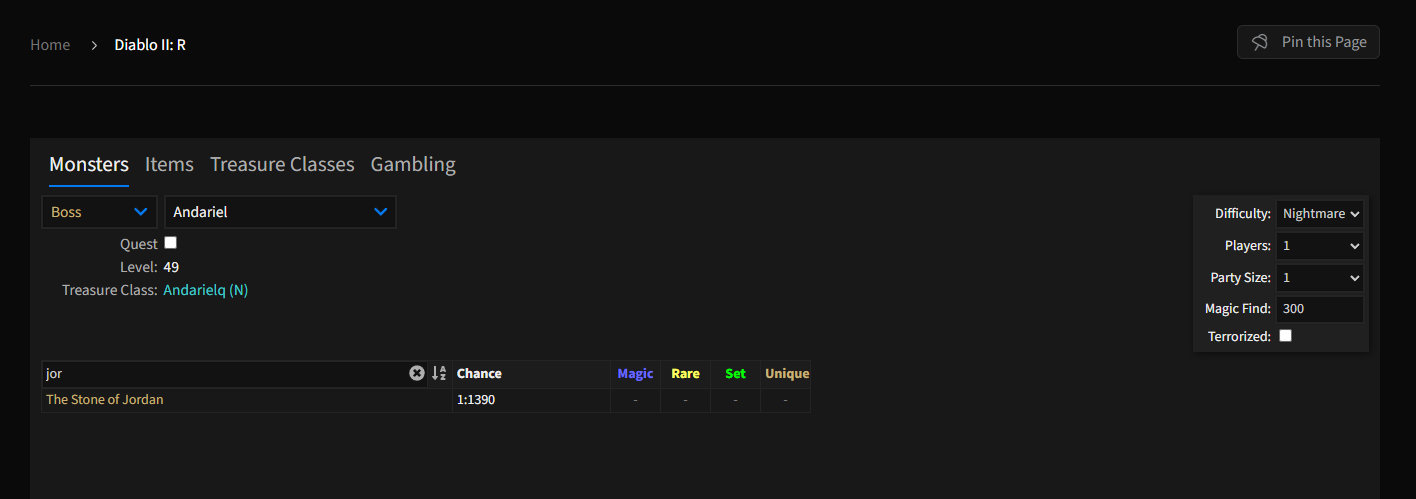Change the Nightmare difficulty dropdown
Image resolution: width=1416 pixels, height=499 pixels.
[x=1320, y=214]
